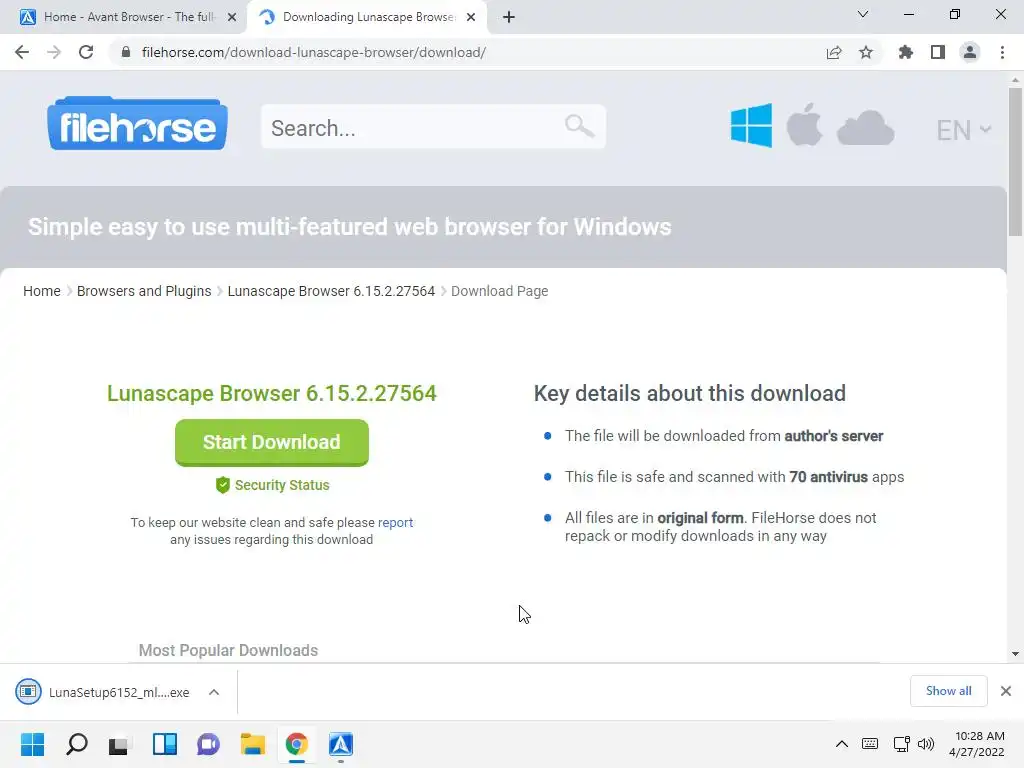Open File Explorer from the taskbar
1024x768 pixels.
pyautogui.click(x=253, y=744)
